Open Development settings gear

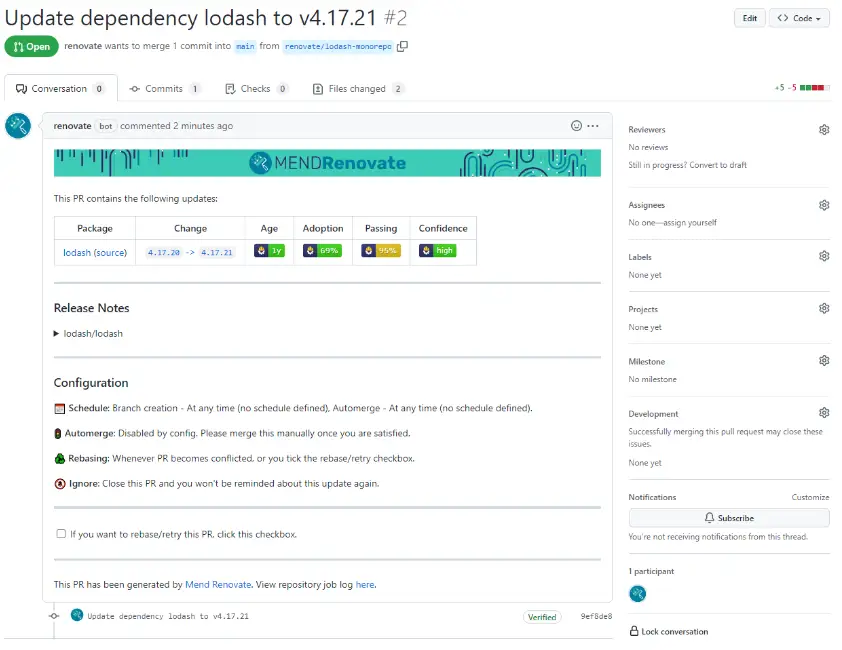coord(824,413)
